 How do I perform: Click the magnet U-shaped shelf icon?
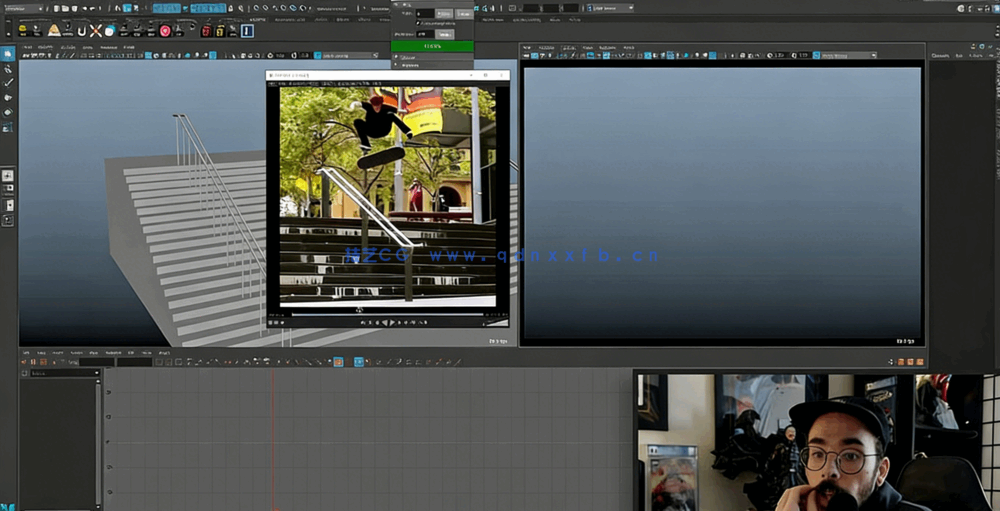pyautogui.click(x=82, y=31)
